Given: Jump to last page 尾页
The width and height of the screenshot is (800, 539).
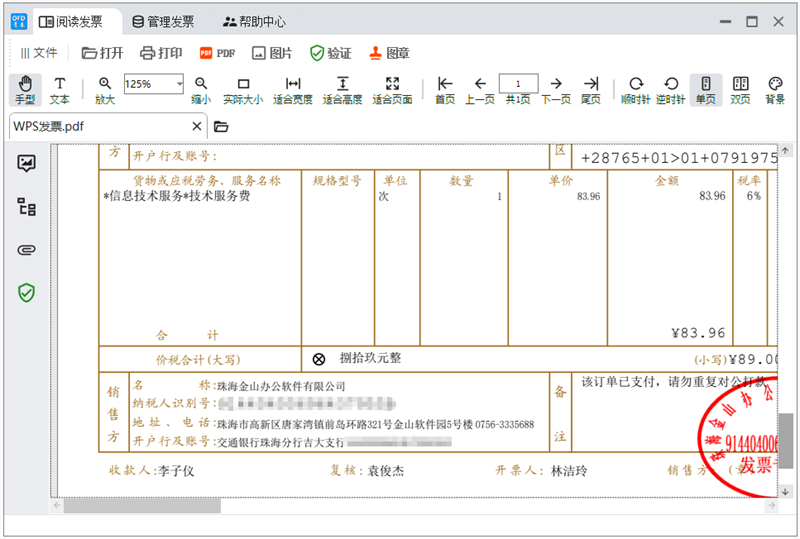Looking at the screenshot, I should click(x=591, y=90).
